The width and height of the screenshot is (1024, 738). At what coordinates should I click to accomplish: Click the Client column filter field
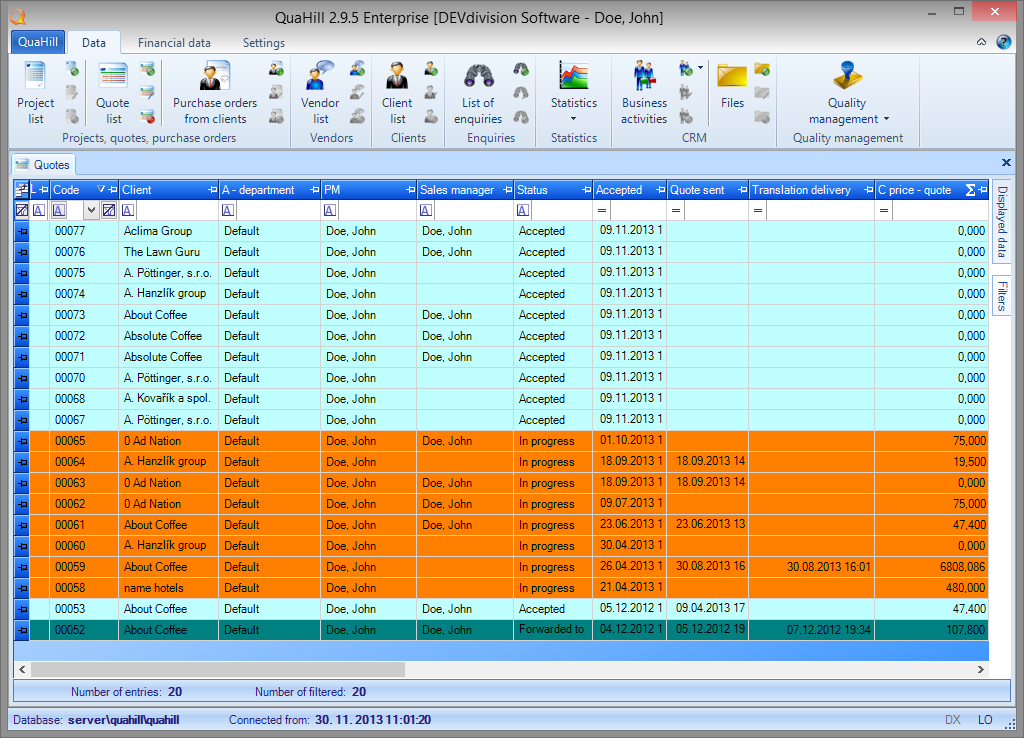(x=176, y=210)
